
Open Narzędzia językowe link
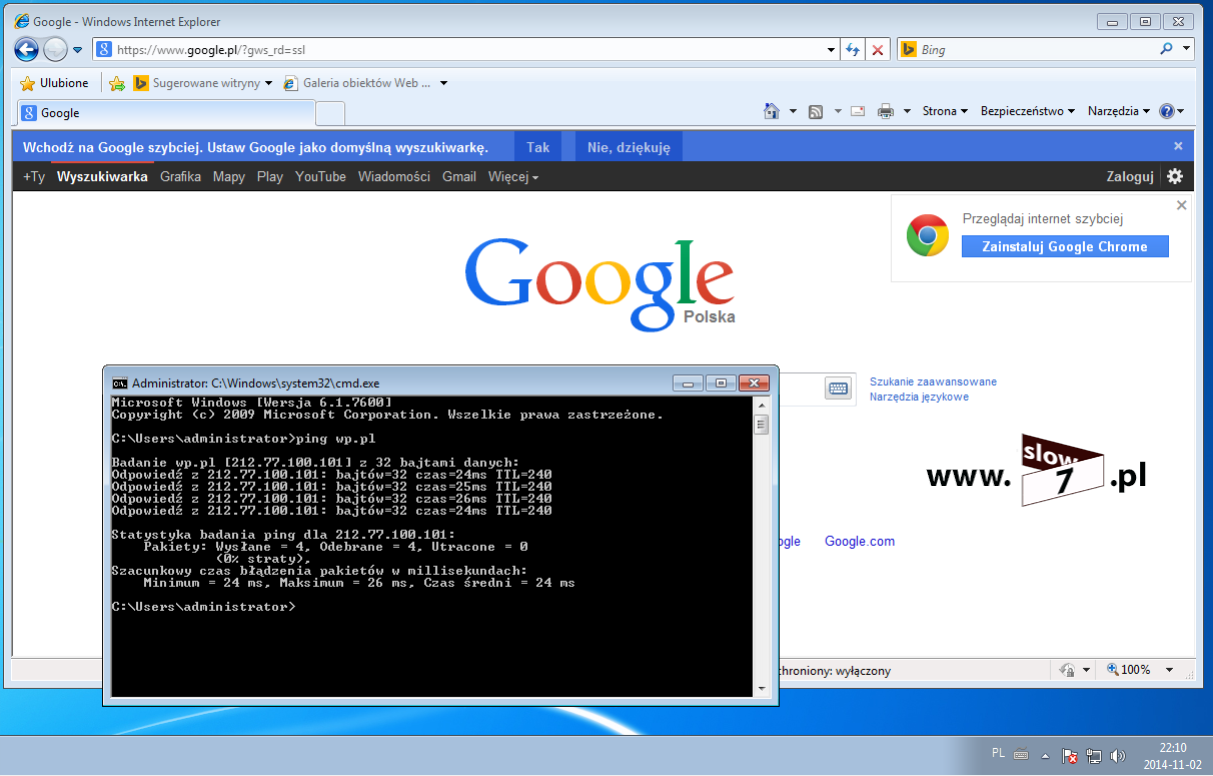(x=919, y=397)
